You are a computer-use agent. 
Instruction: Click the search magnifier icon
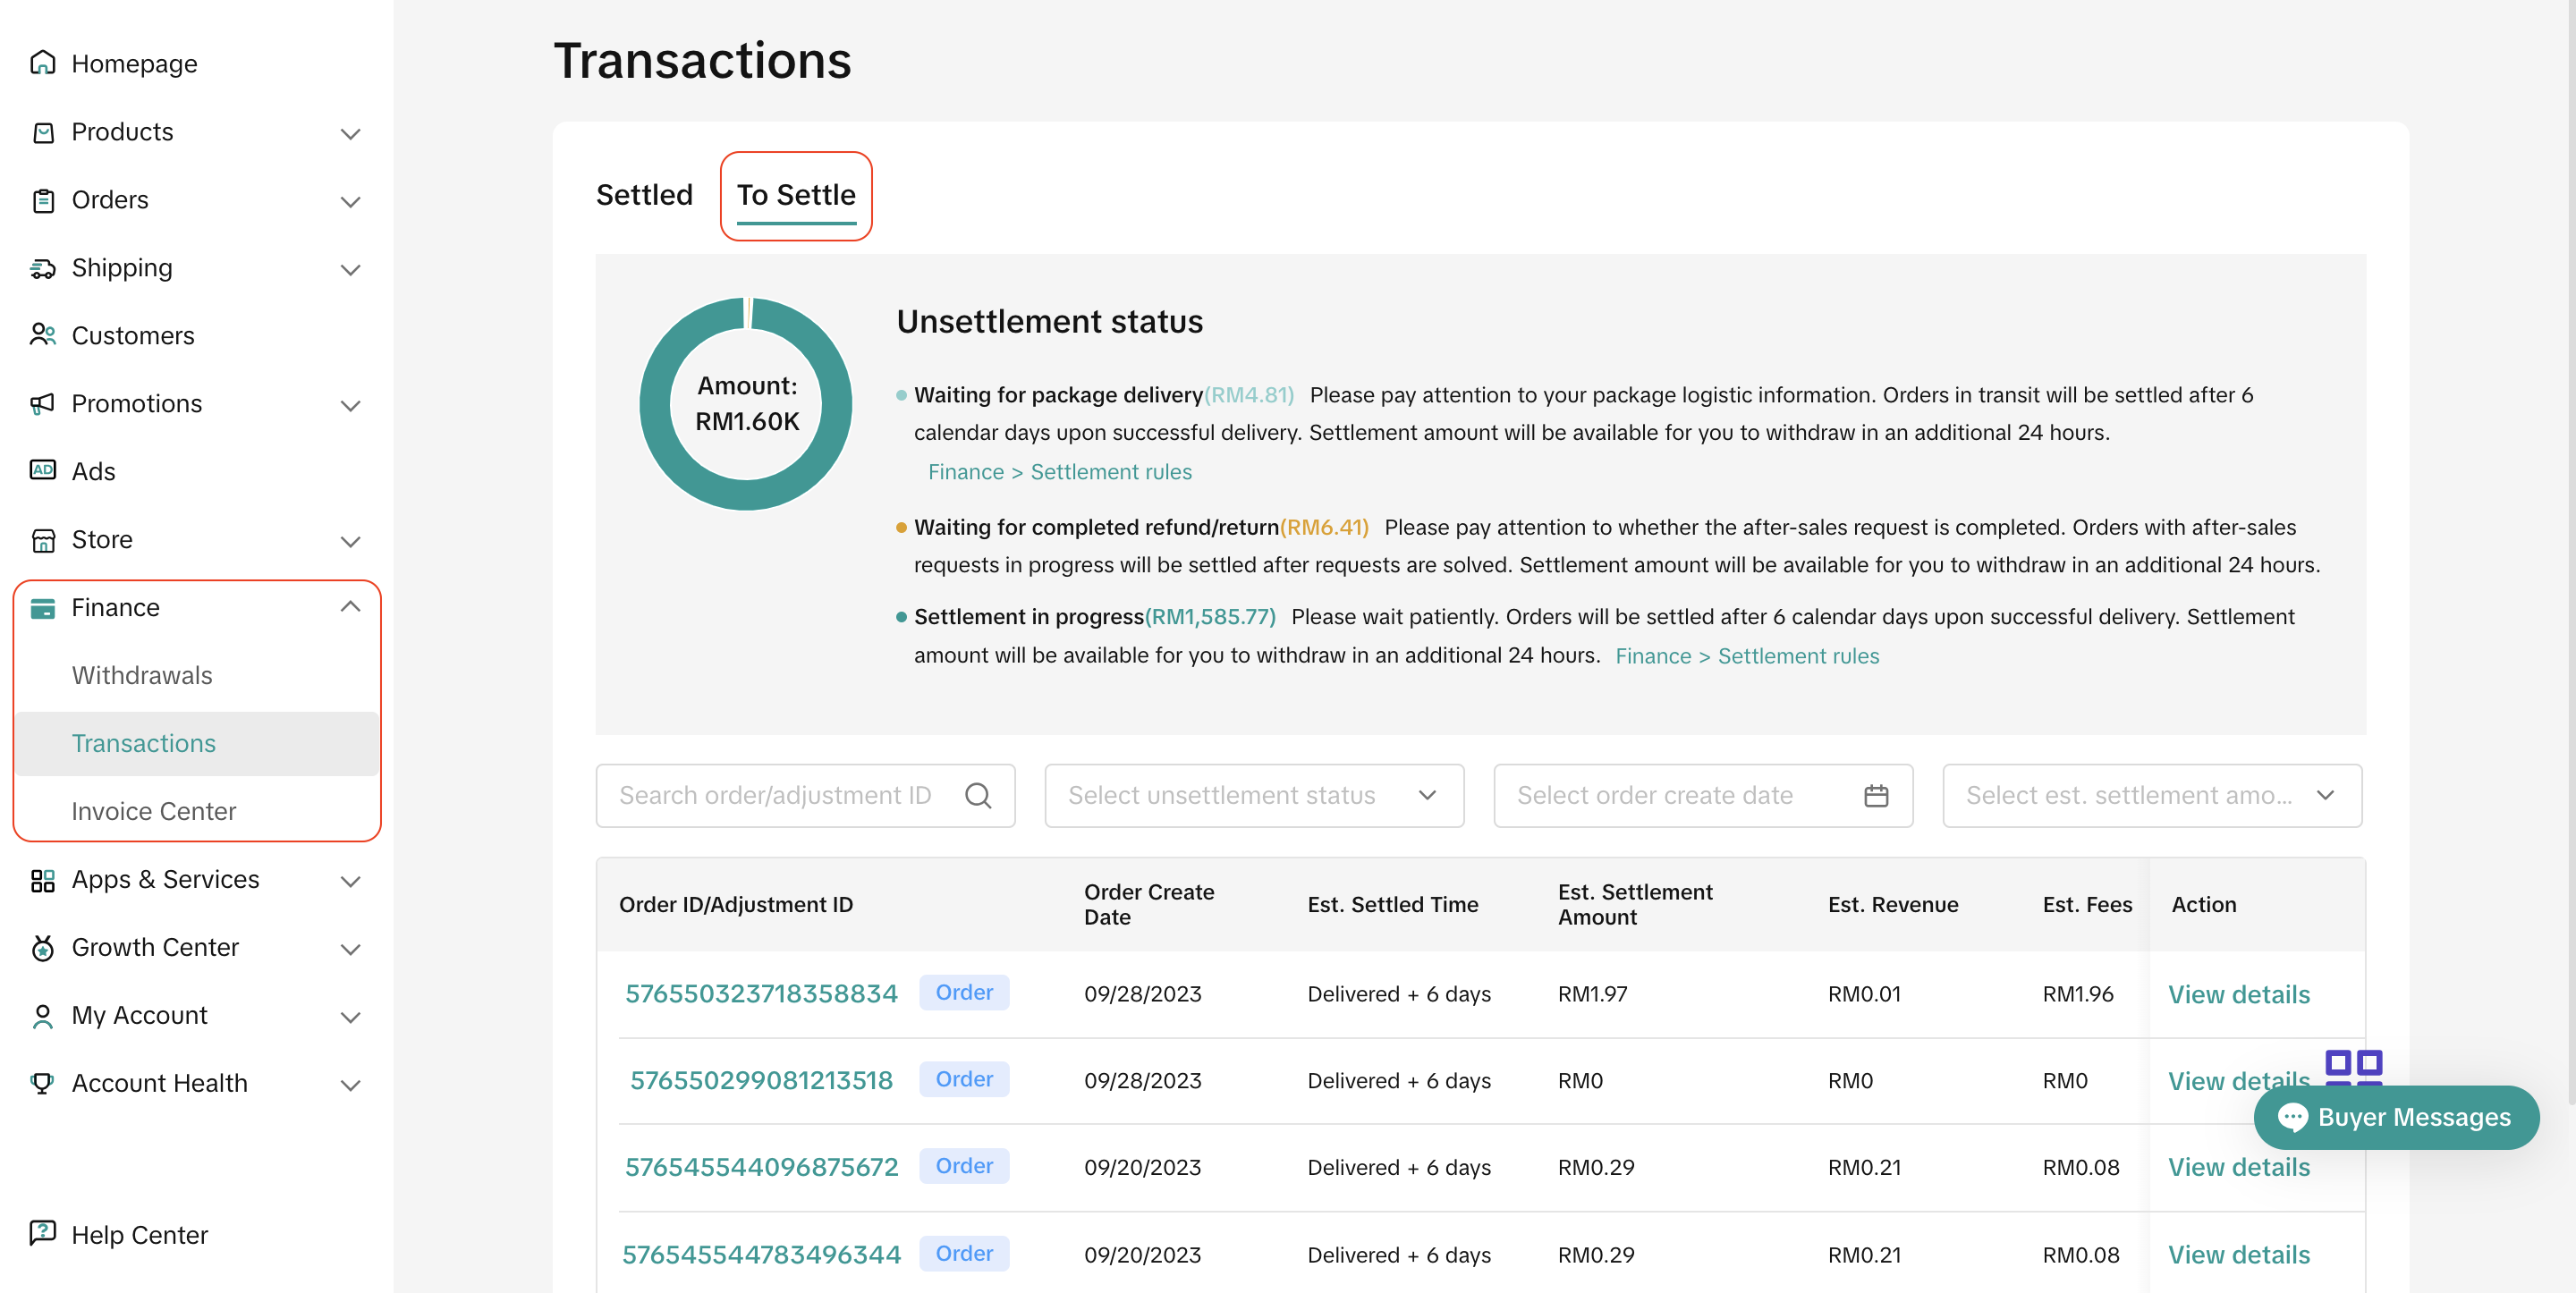pyautogui.click(x=977, y=796)
